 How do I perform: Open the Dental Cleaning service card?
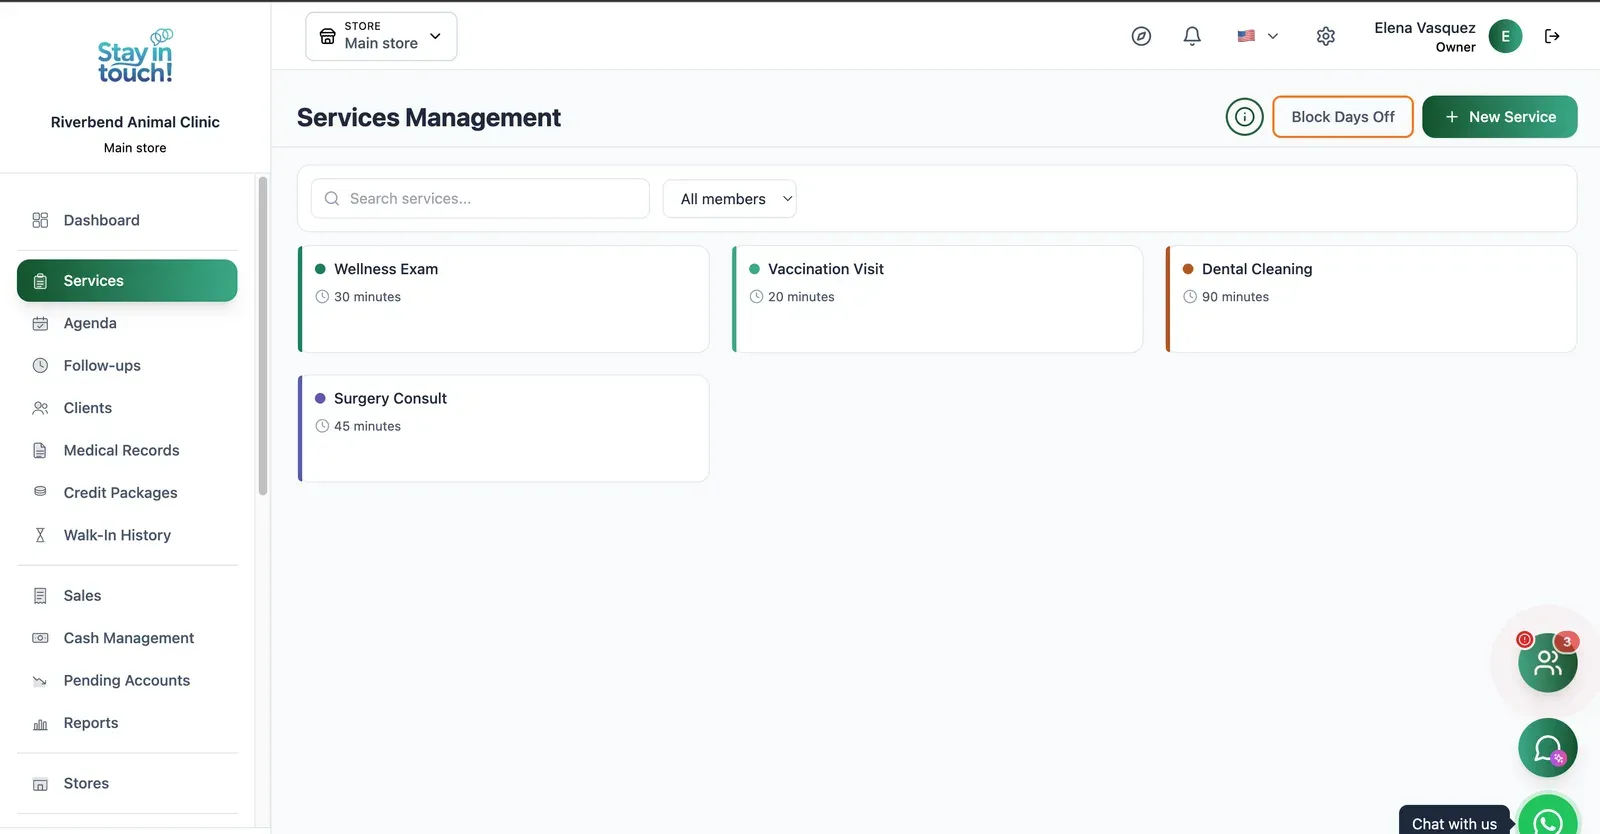[x=1372, y=299]
